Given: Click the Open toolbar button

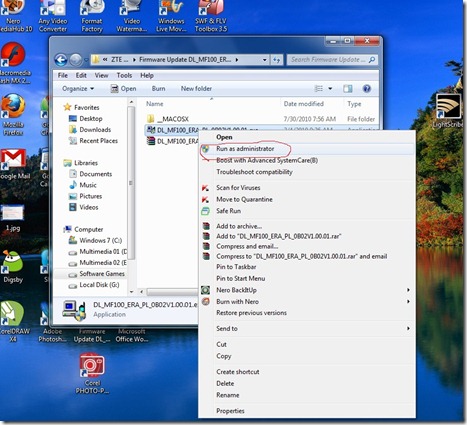Looking at the screenshot, I should [123, 89].
